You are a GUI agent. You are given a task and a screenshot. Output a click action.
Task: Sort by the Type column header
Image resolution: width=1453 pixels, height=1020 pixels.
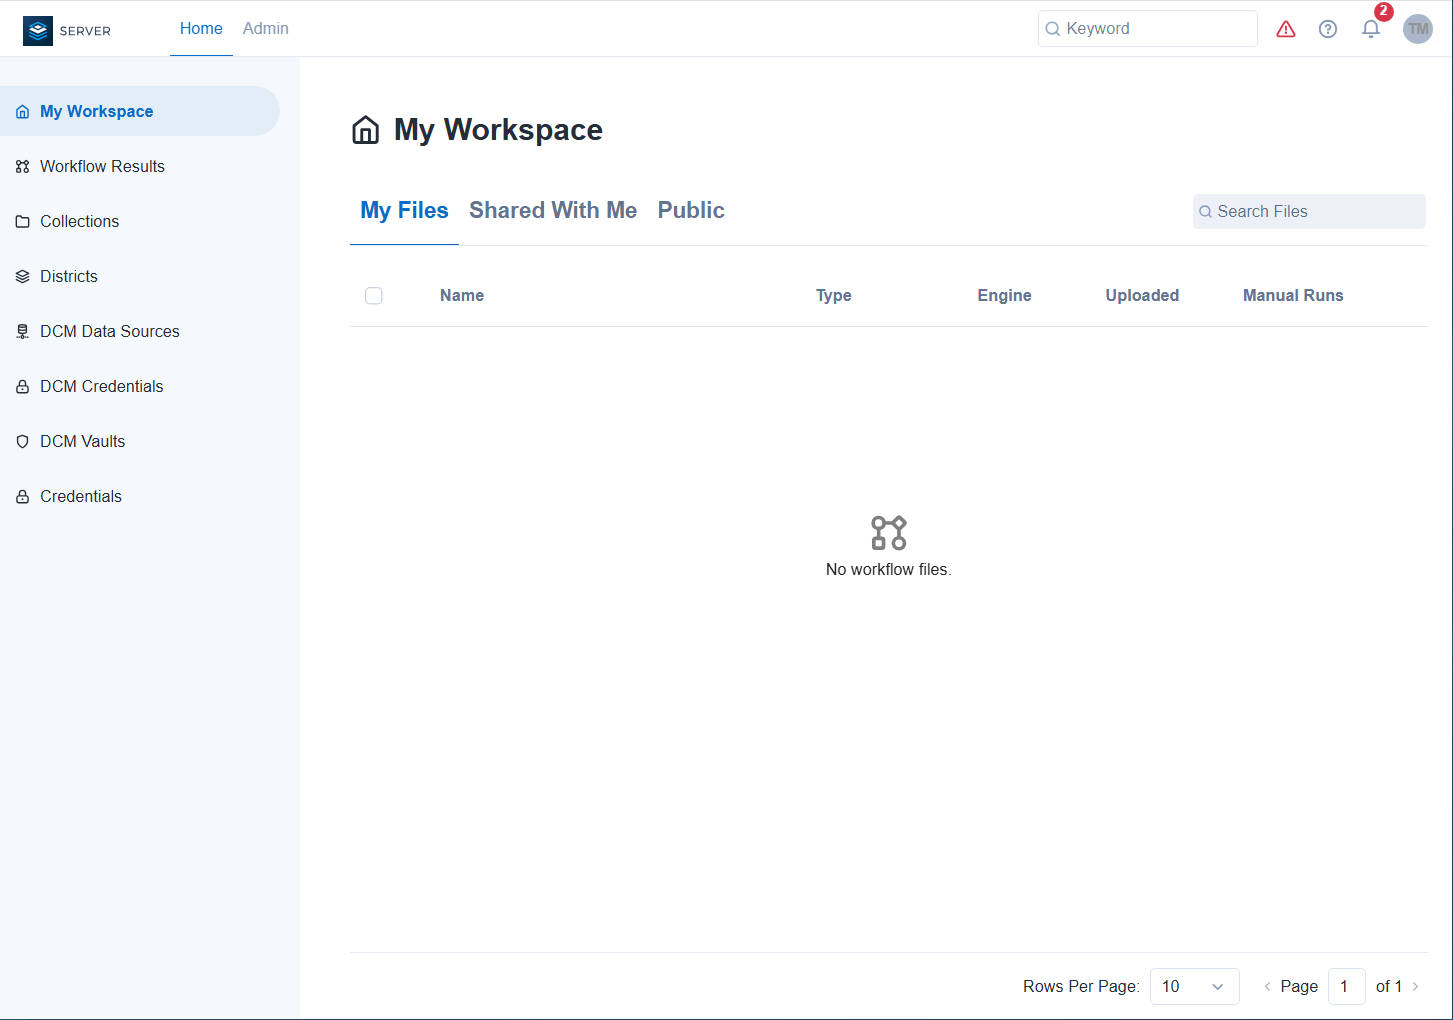coord(834,296)
